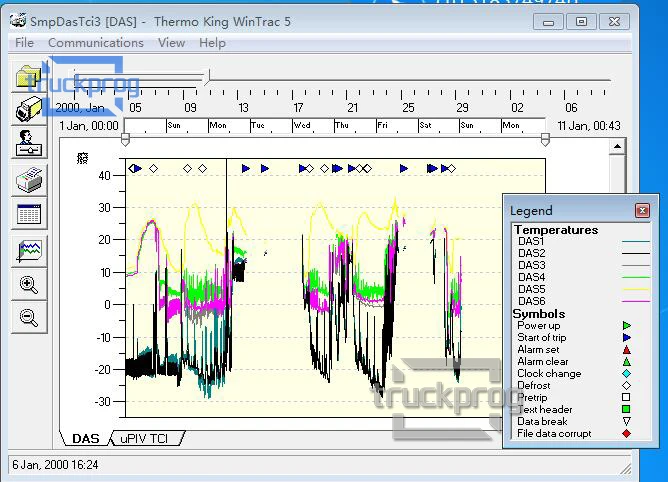668x482 pixels.
Task: Click the Start of trip blue triangle in Legend
Action: tap(626, 338)
